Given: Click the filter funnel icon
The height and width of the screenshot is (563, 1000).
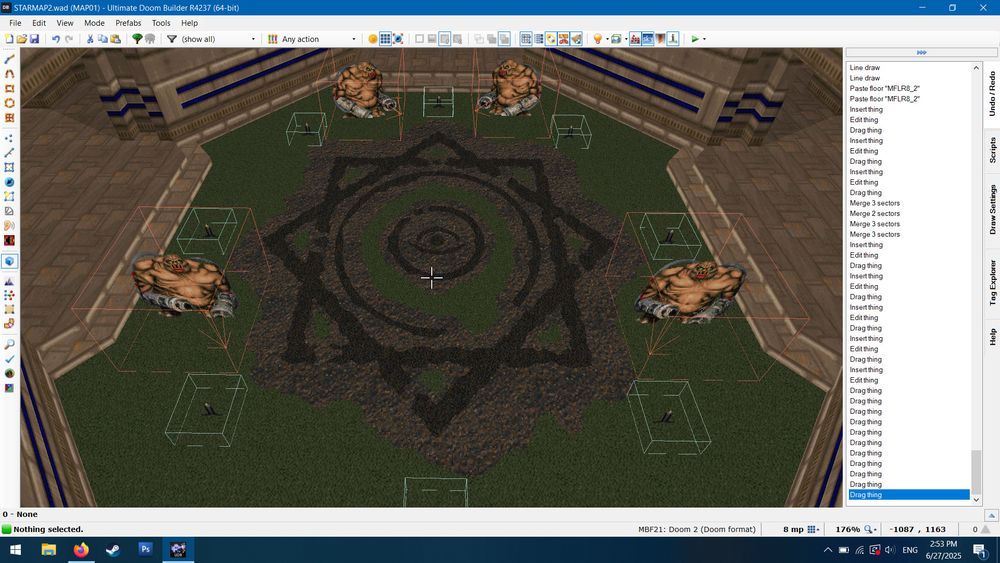Looking at the screenshot, I should tap(172, 39).
